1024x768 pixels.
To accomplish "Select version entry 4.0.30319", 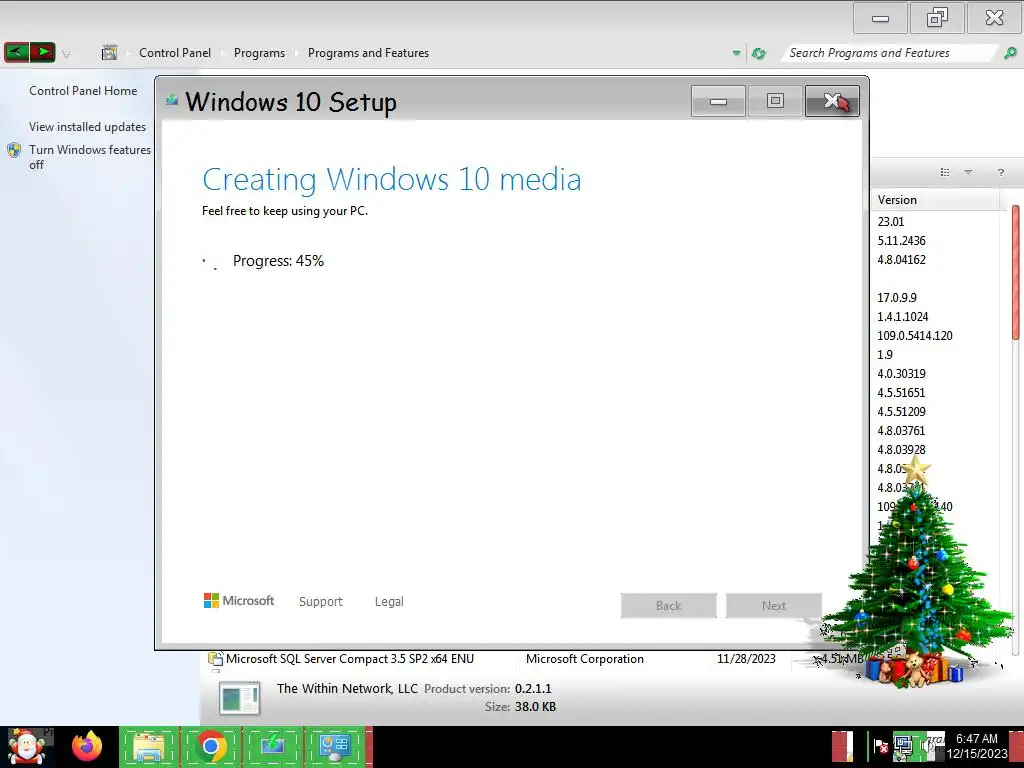I will [901, 374].
